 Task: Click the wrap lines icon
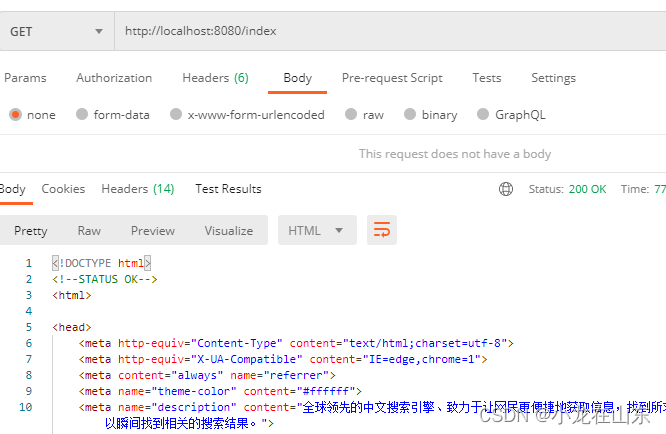[382, 230]
